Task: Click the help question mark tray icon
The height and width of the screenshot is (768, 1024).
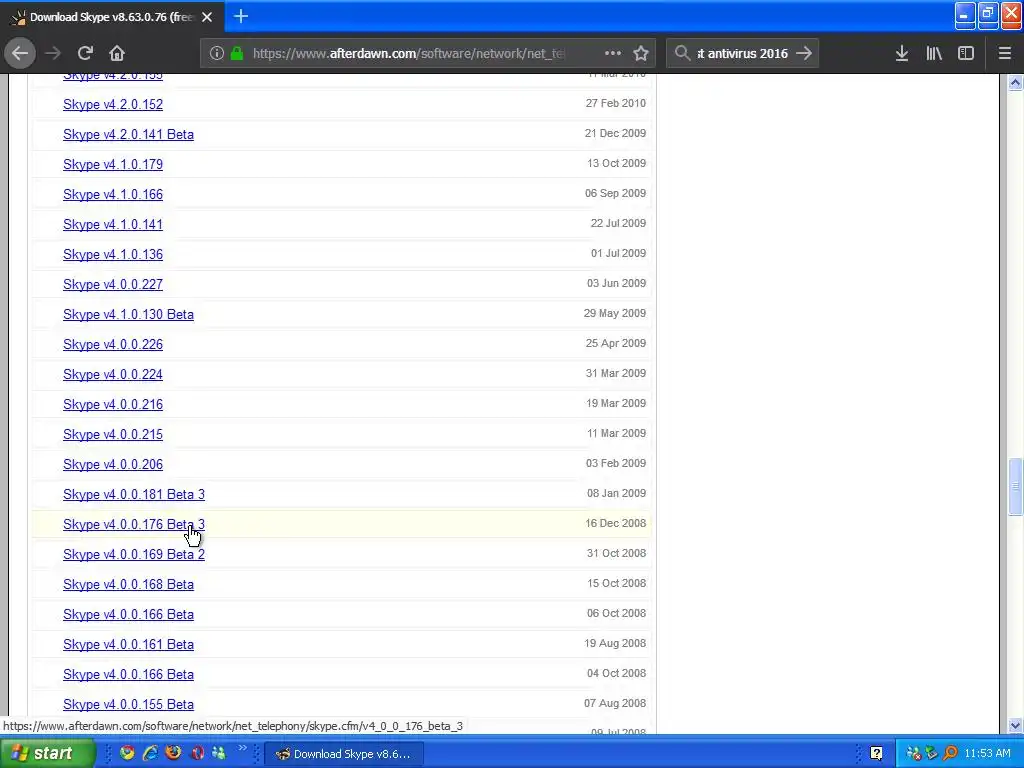Action: coord(876,754)
